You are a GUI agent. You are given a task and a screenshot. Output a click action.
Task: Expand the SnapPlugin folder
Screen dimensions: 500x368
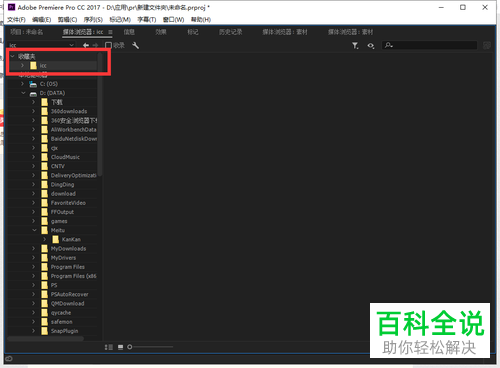[34, 331]
